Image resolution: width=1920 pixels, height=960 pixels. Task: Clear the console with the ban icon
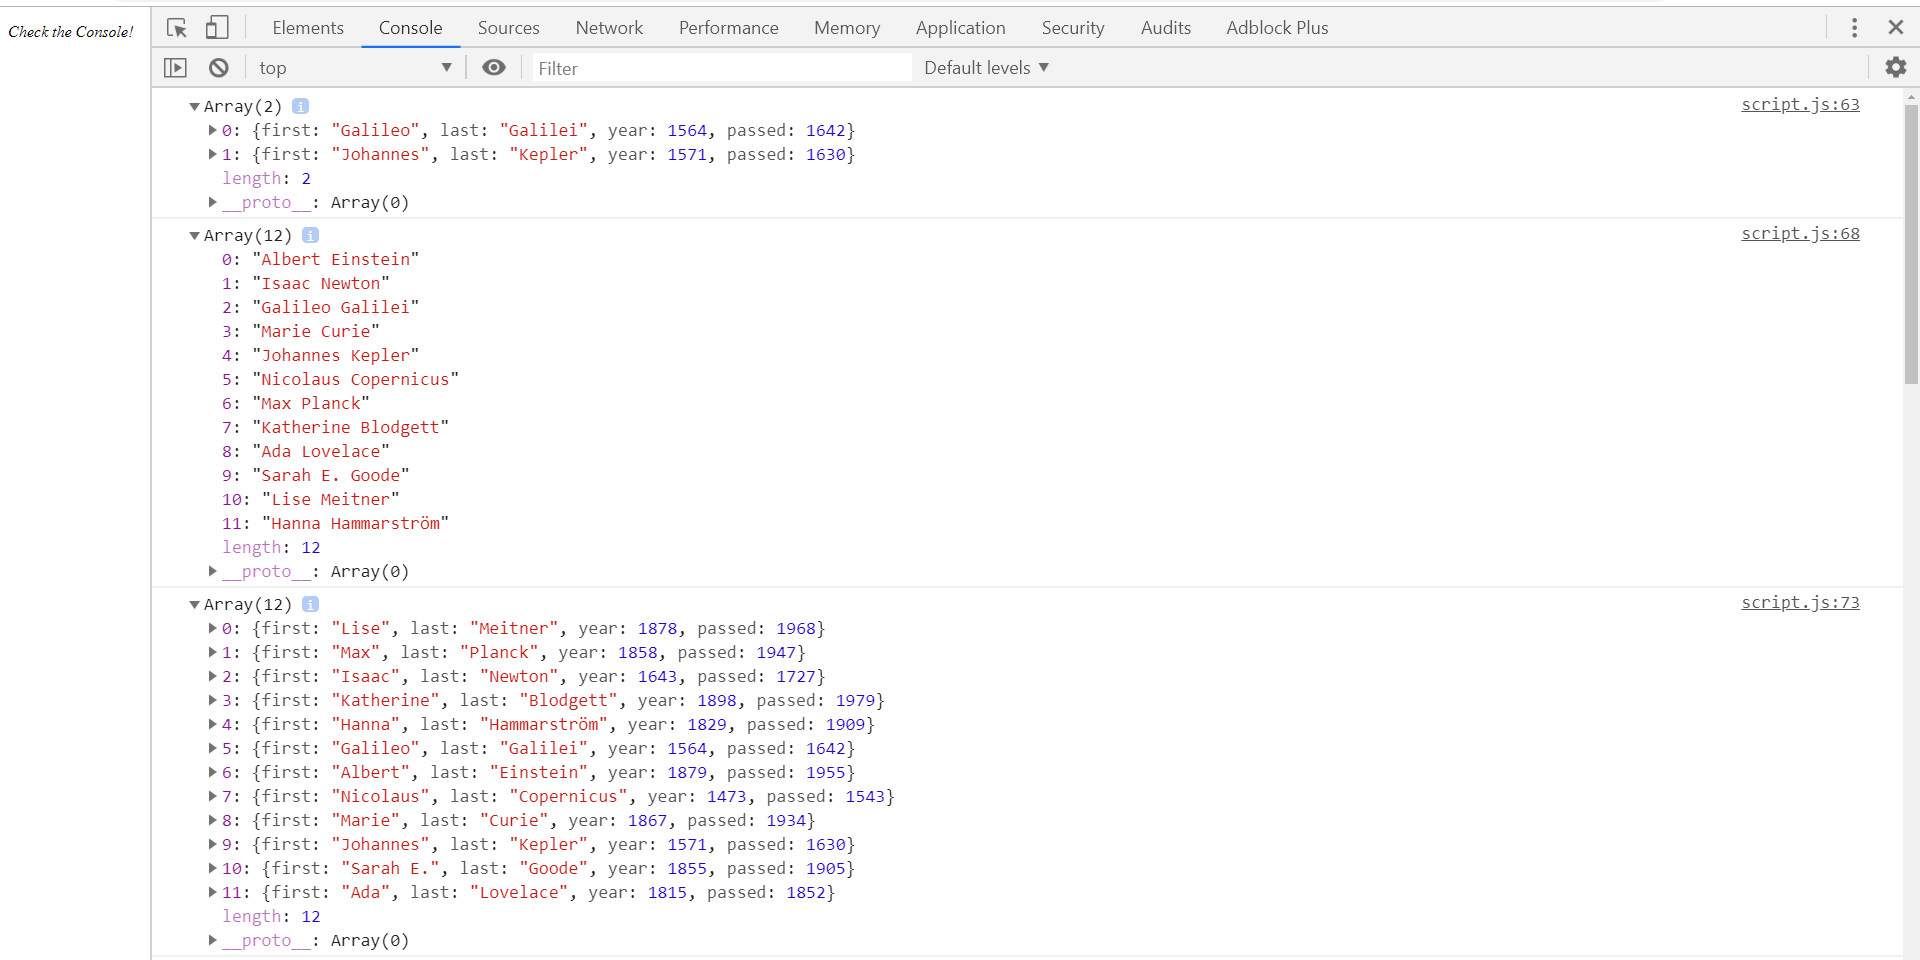click(218, 68)
